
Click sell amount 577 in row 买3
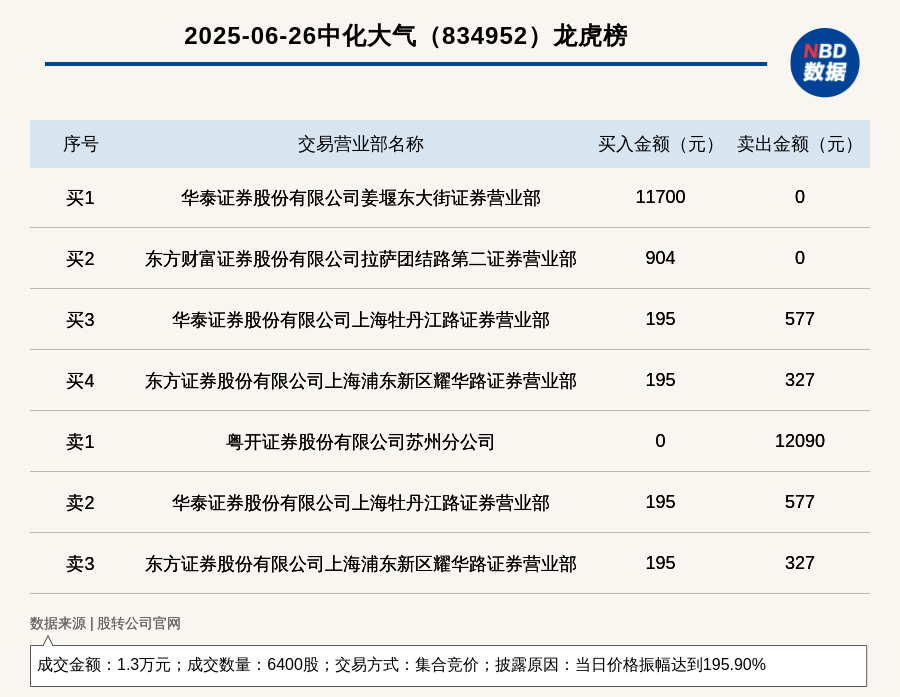point(800,319)
